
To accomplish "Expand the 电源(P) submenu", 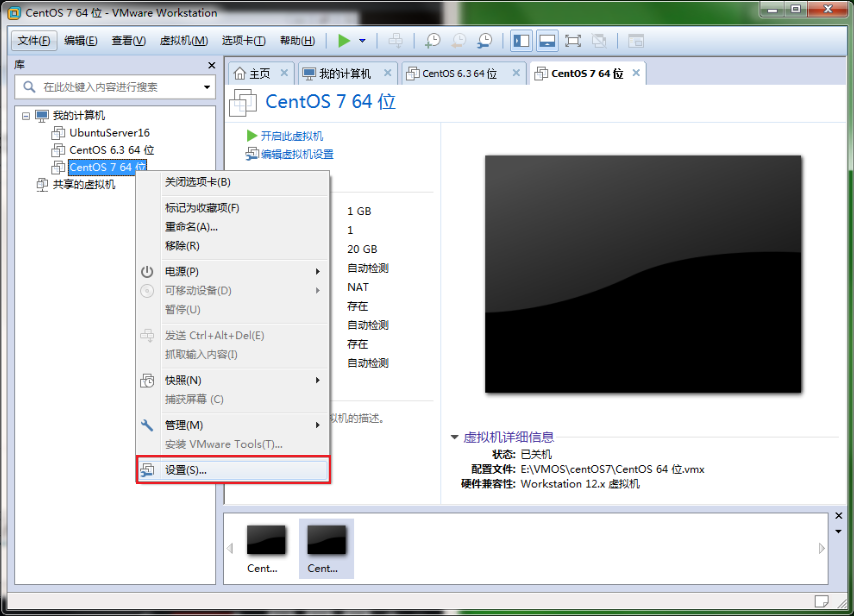I will 233,271.
